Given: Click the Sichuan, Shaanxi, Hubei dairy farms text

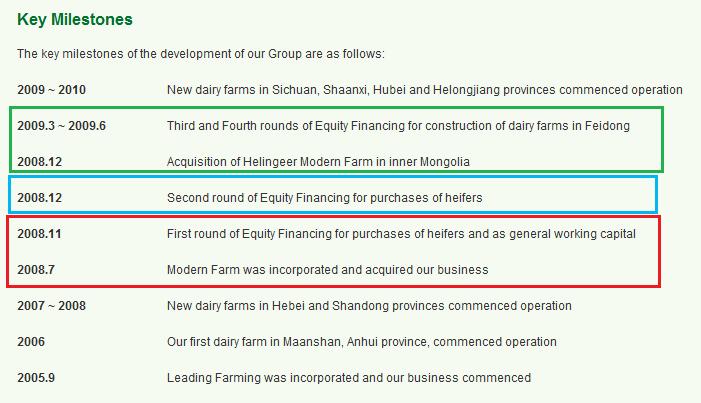Looking at the screenshot, I should pyautogui.click(x=424, y=90).
